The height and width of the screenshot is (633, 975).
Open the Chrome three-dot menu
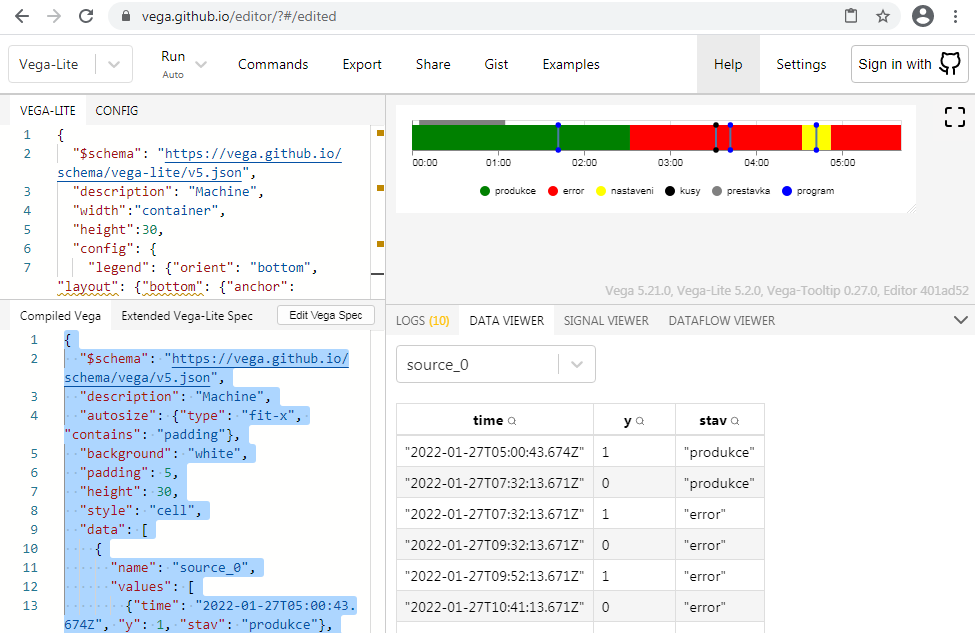tap(956, 16)
